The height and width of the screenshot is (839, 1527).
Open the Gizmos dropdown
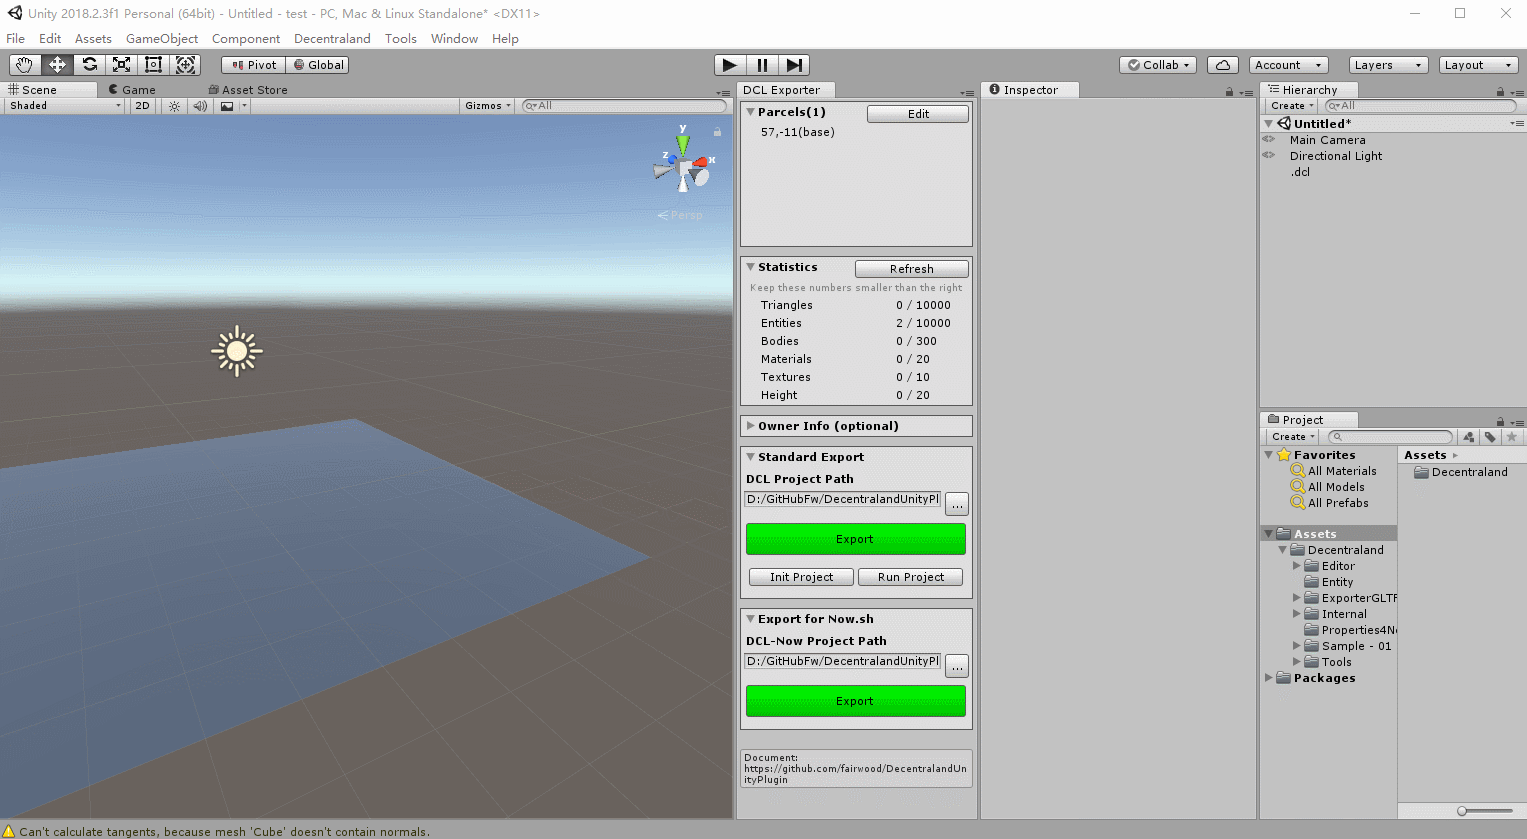488,106
